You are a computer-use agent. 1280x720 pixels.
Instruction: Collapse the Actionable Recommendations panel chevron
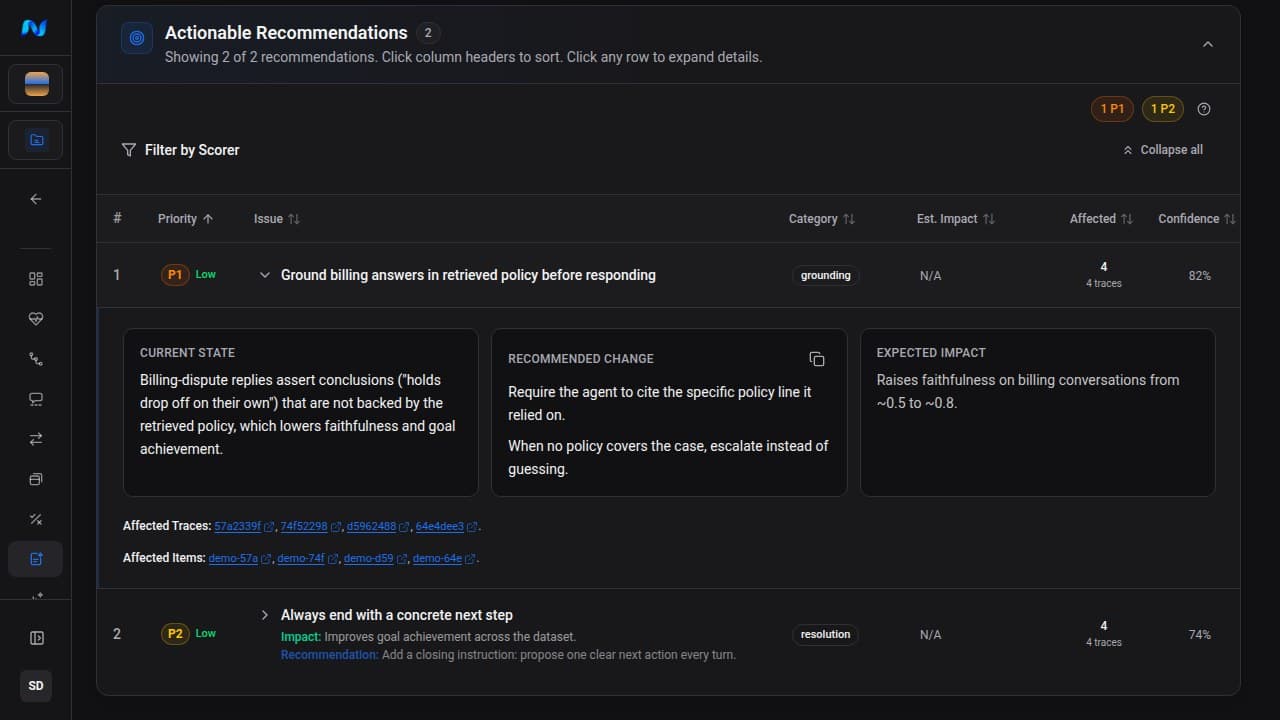click(x=1208, y=44)
